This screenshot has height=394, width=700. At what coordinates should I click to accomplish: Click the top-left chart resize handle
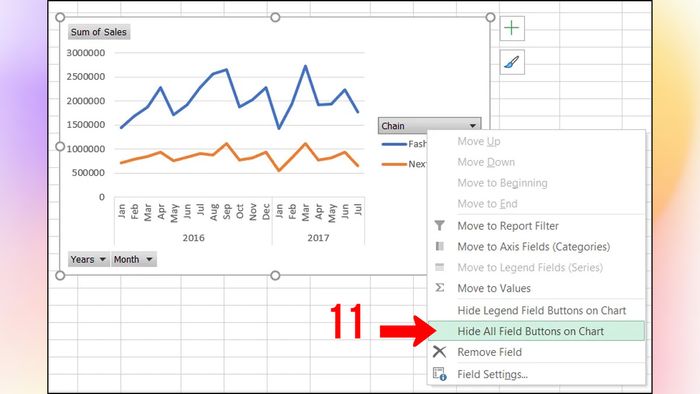pos(60,17)
